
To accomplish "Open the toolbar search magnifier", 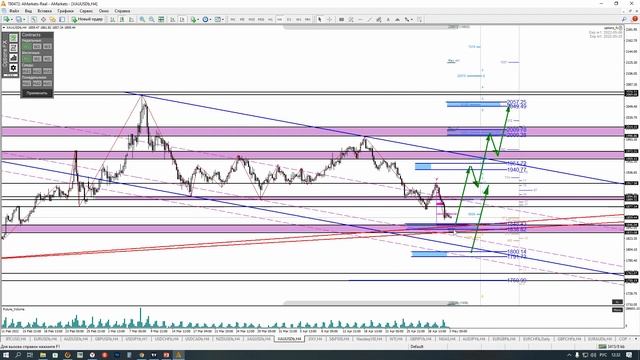I will [624, 19].
